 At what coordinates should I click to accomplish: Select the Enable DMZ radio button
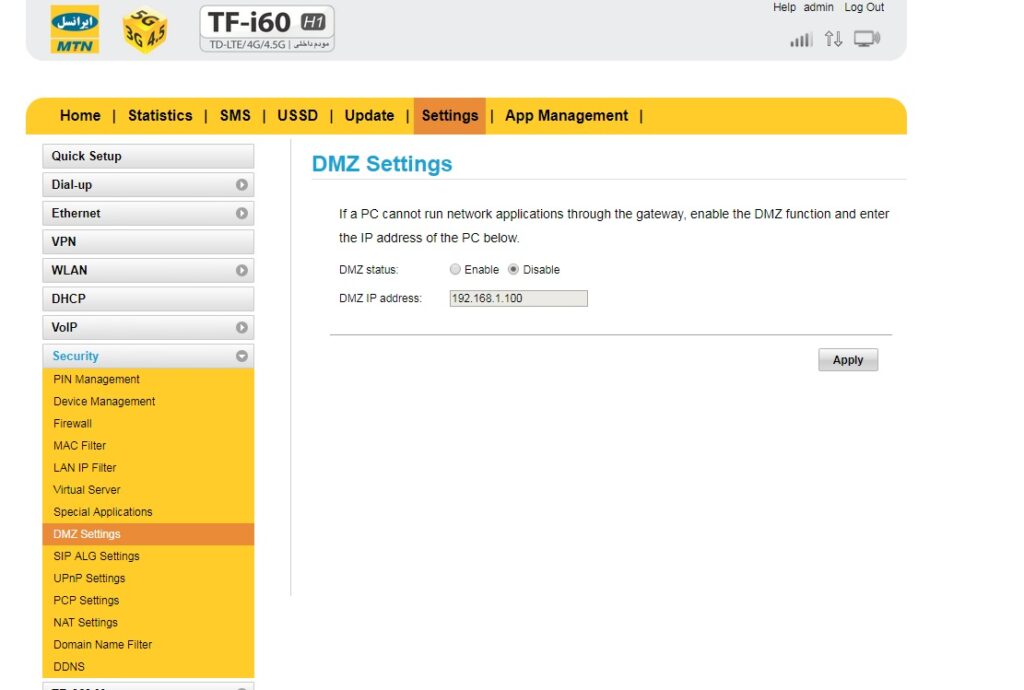pyautogui.click(x=455, y=270)
